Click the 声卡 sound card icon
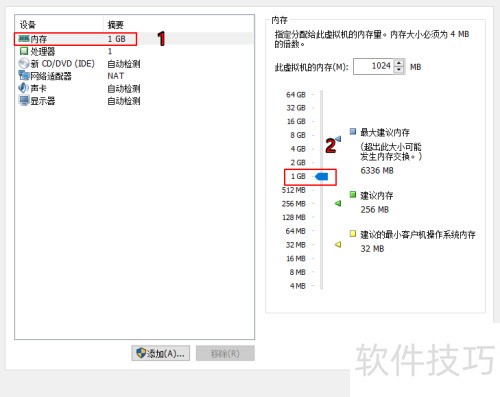This screenshot has height=397, width=500. [23, 88]
